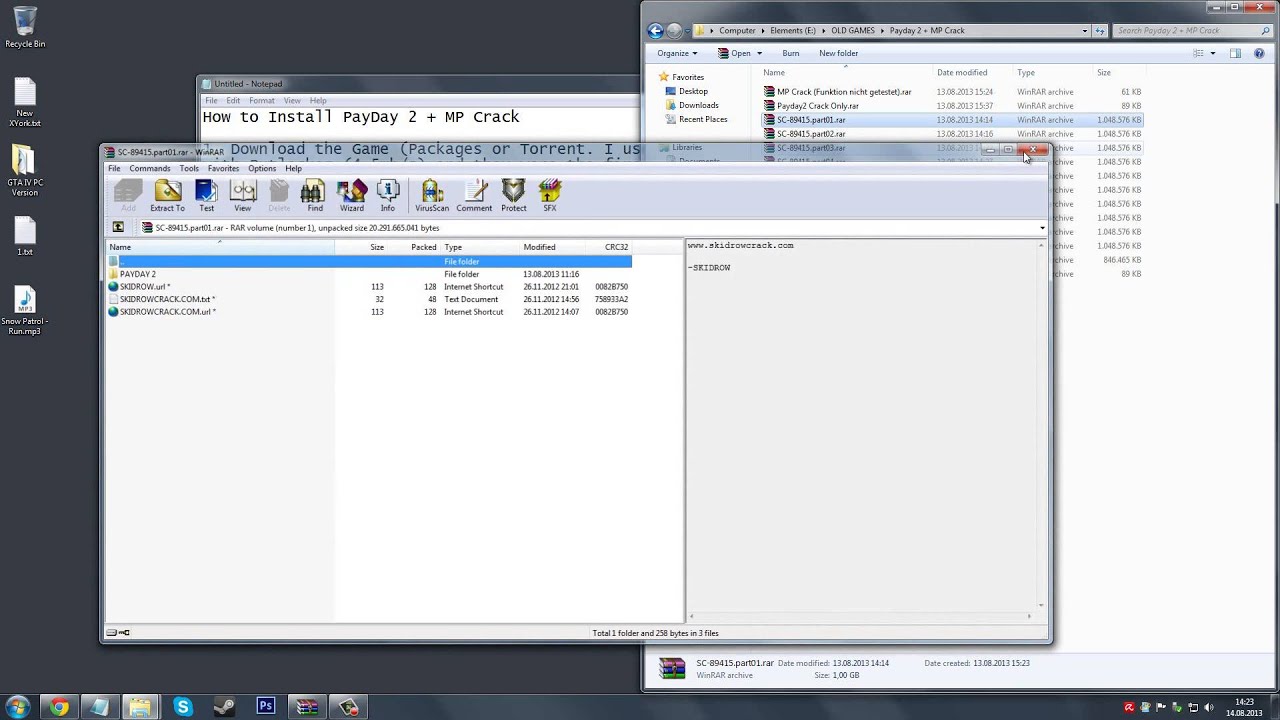1280x720 pixels.
Task: Sort Explorer by Date modified column
Action: pos(962,72)
